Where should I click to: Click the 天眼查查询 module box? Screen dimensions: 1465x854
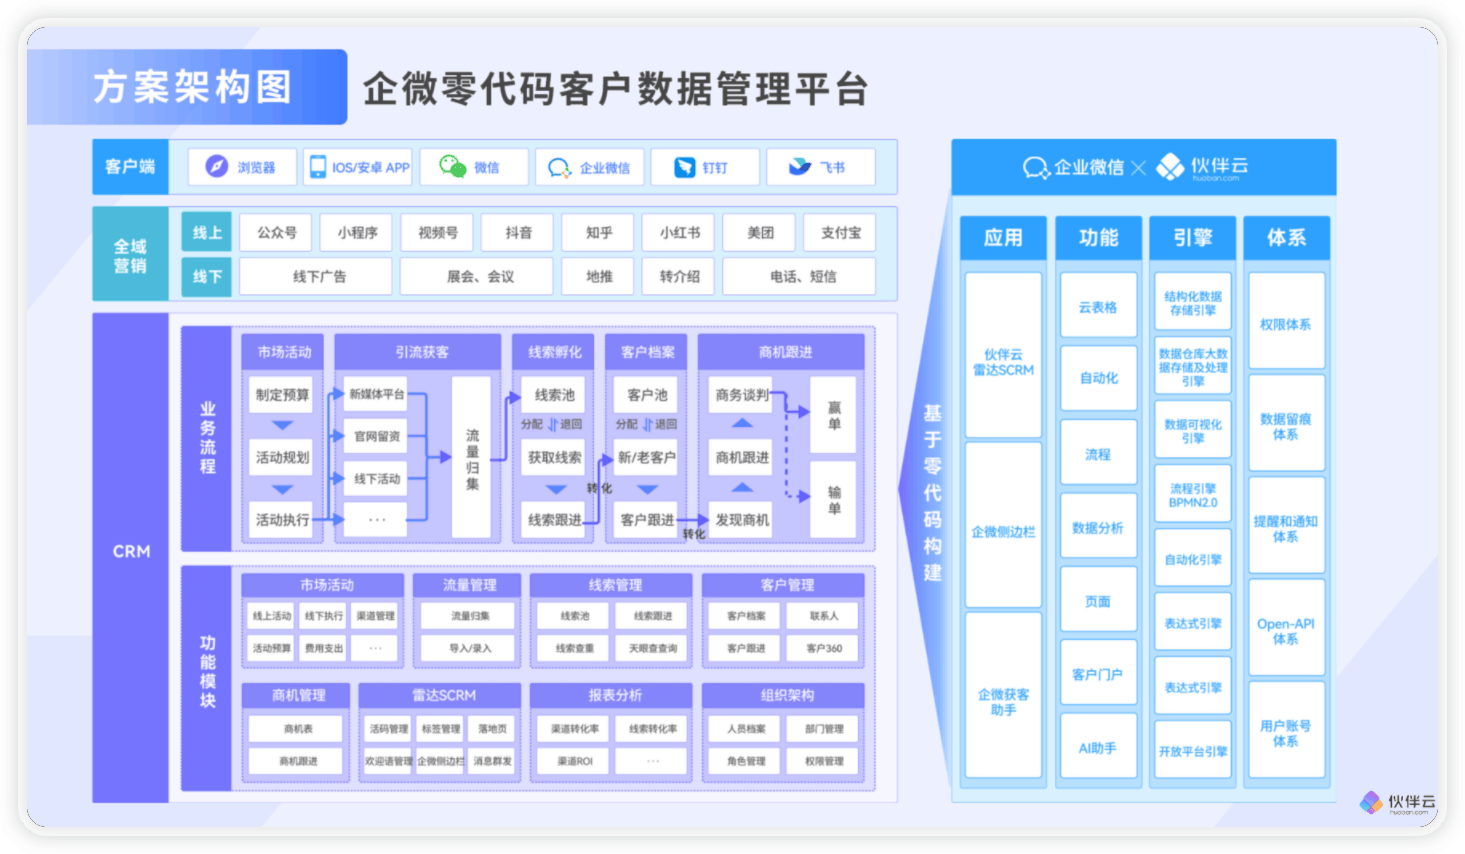652,648
